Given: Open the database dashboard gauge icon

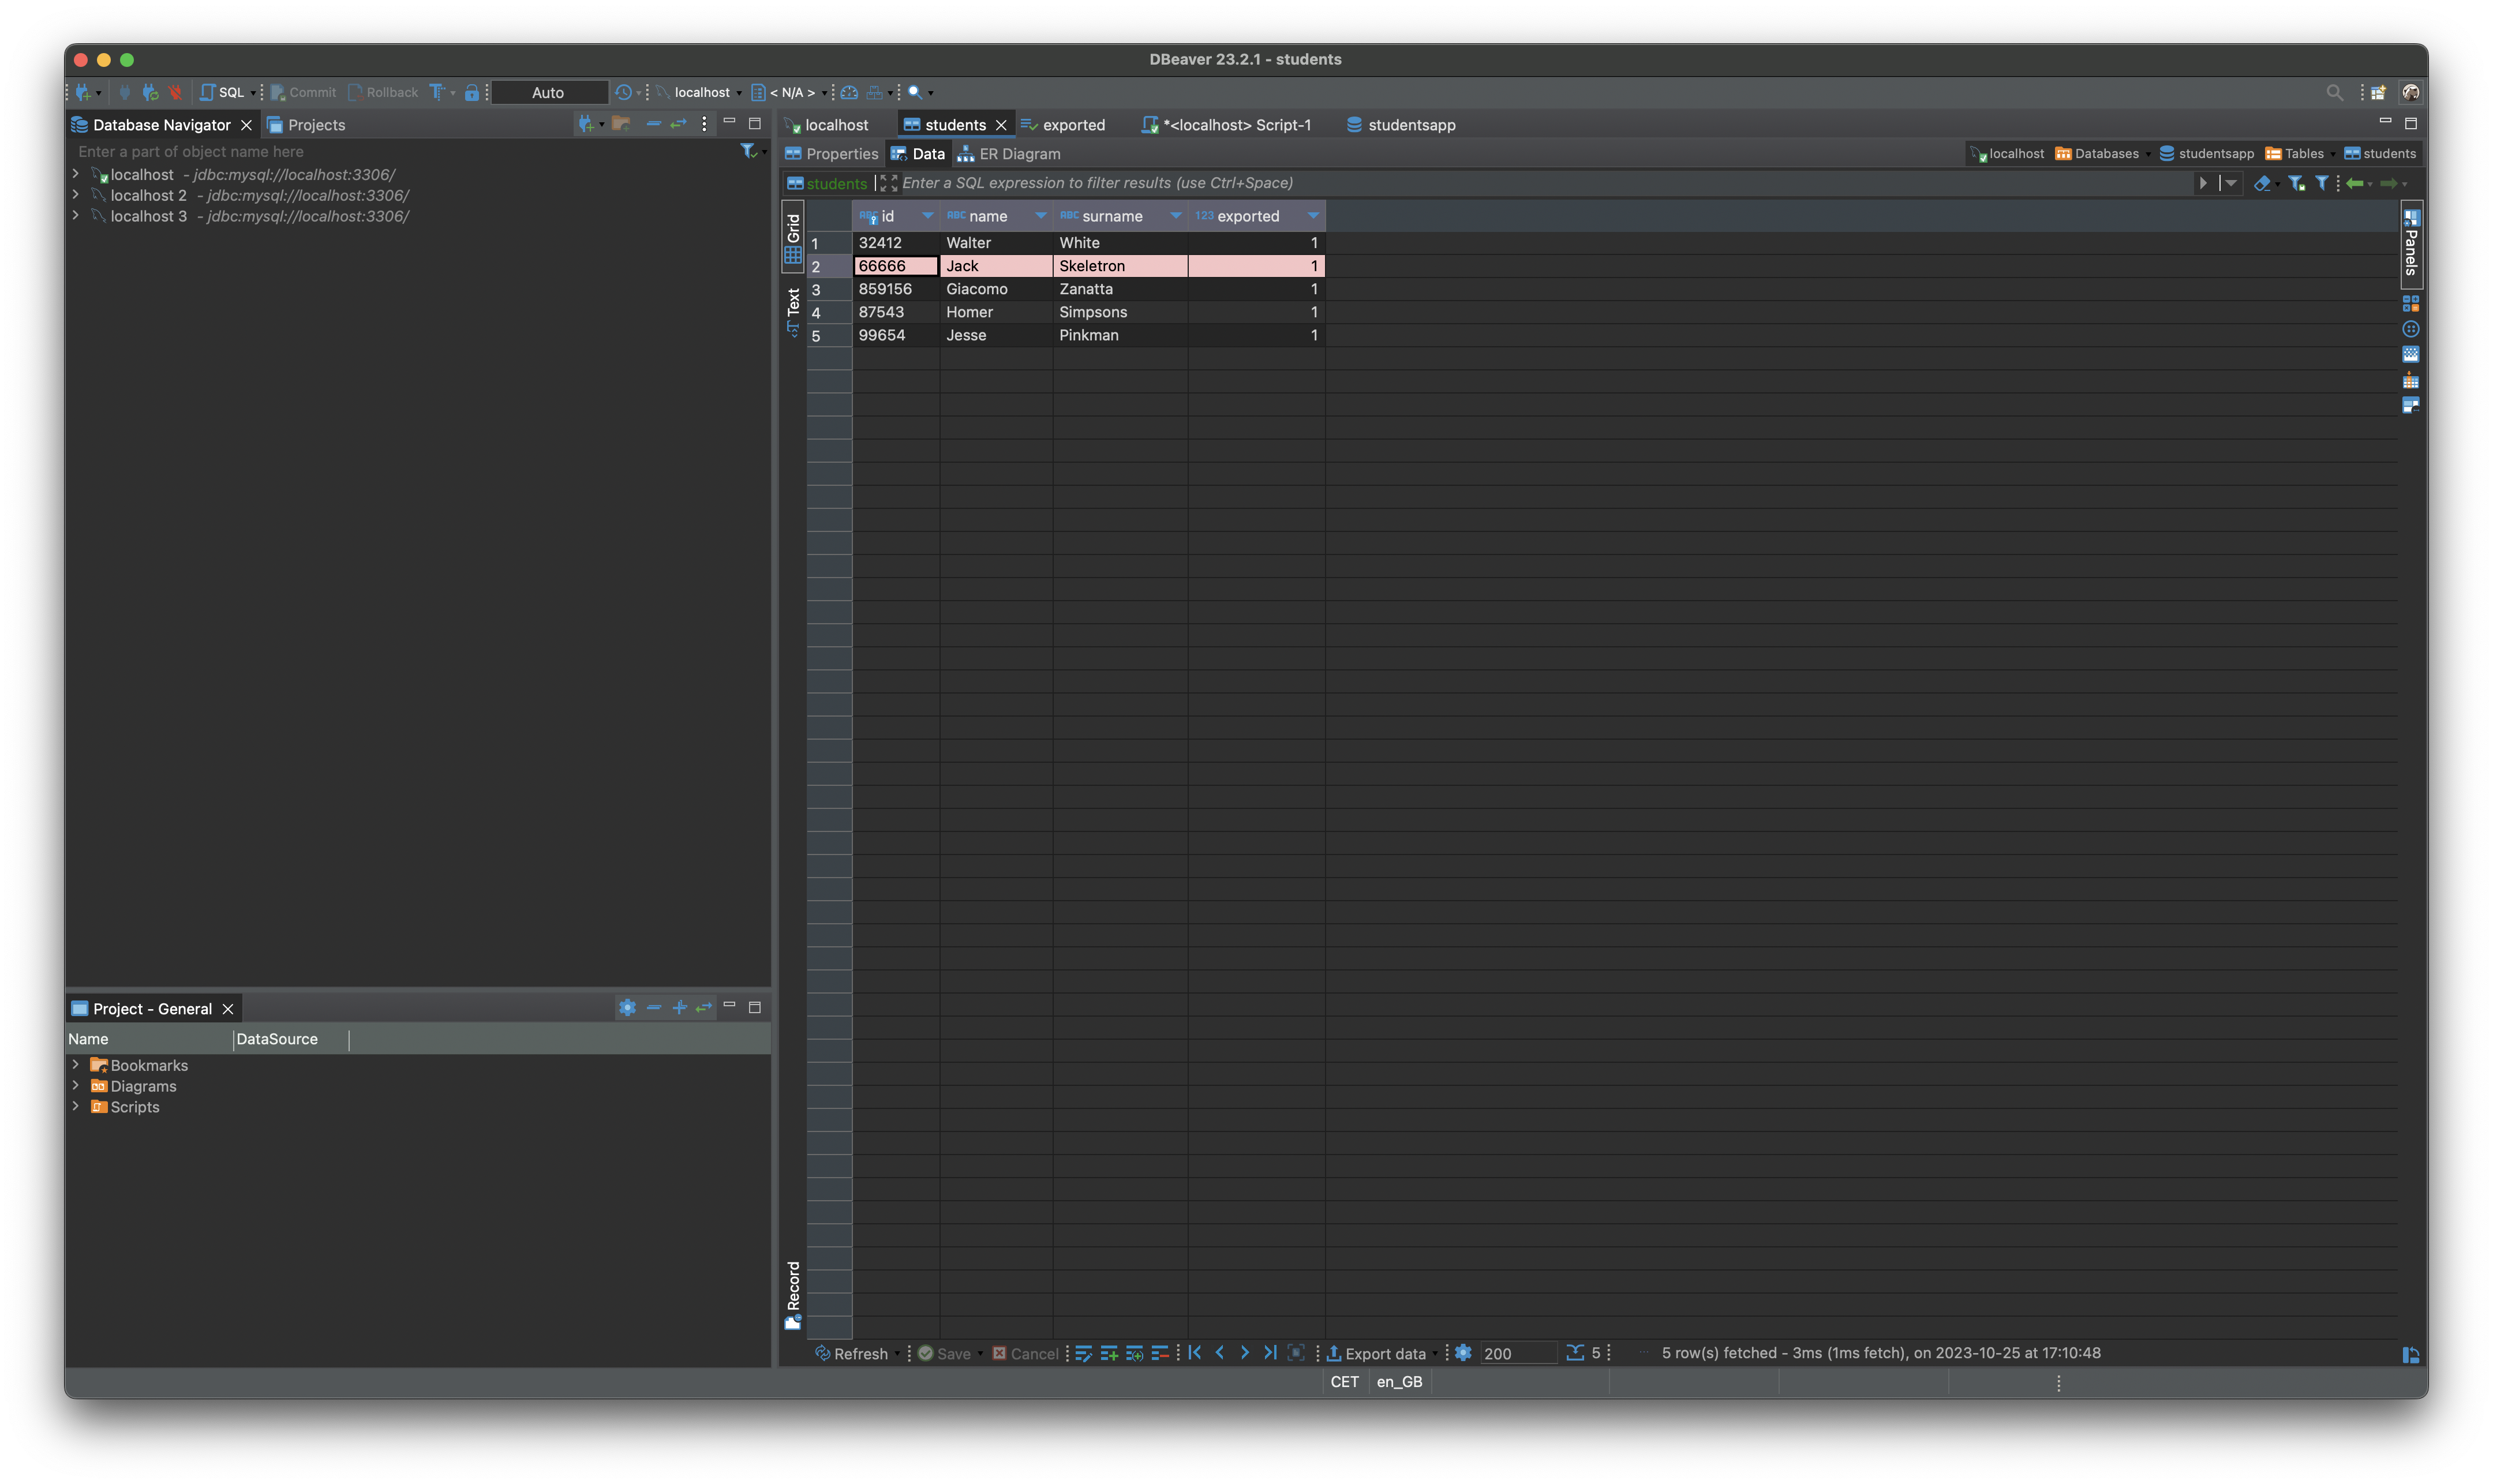Looking at the screenshot, I should click(x=849, y=92).
